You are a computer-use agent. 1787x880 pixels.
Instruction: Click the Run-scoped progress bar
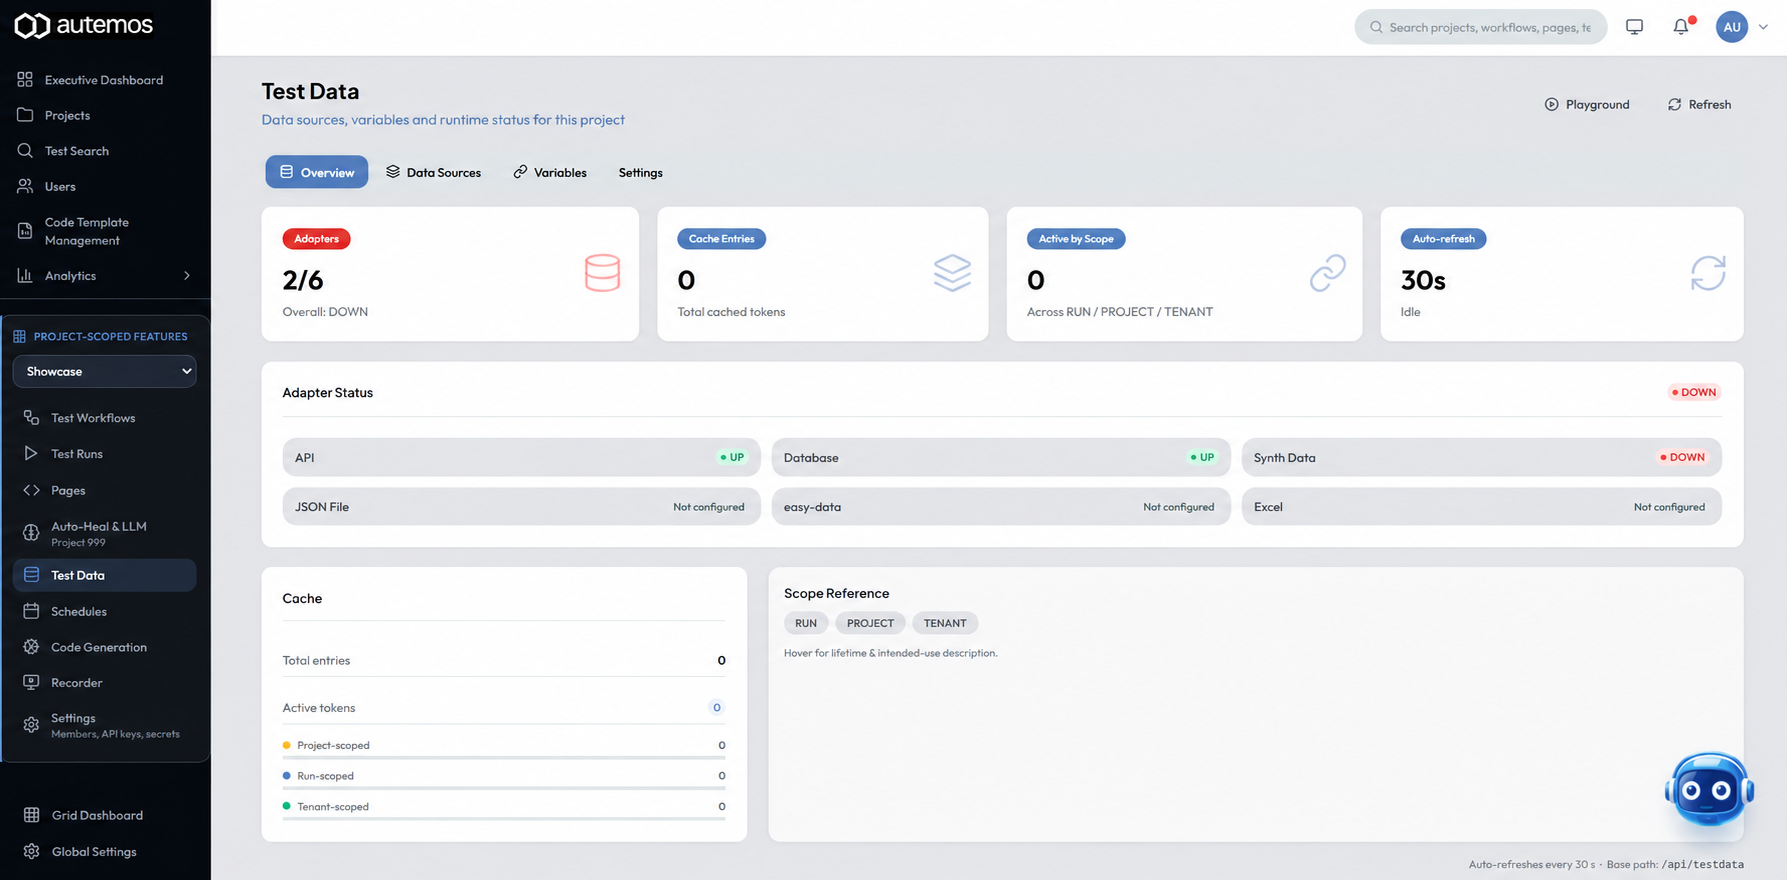[x=504, y=788]
